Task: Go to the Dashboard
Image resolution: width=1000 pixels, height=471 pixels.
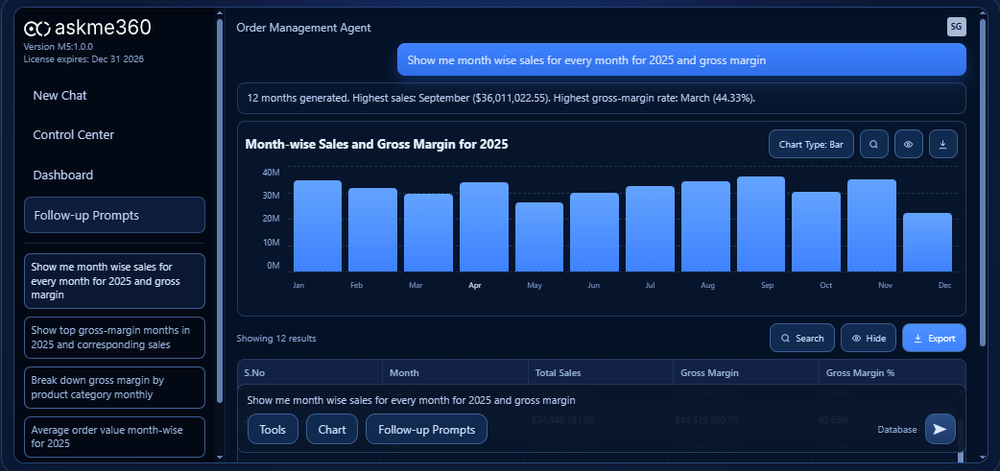Action: [x=63, y=175]
